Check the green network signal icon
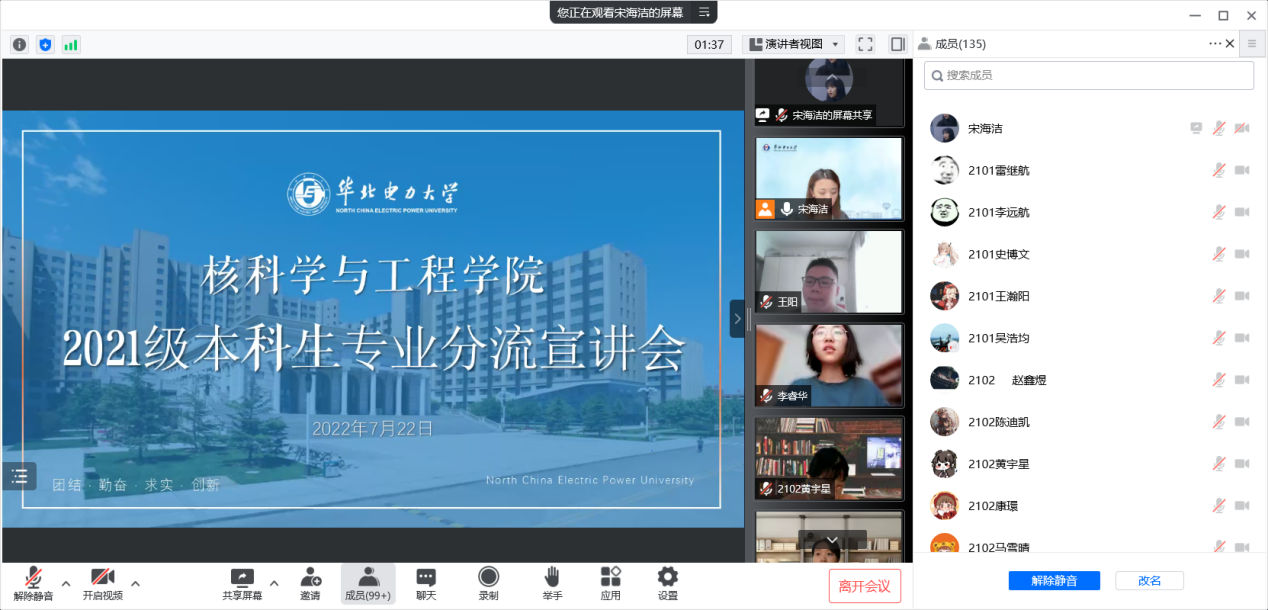This screenshot has width=1268, height=610. pyautogui.click(x=71, y=45)
